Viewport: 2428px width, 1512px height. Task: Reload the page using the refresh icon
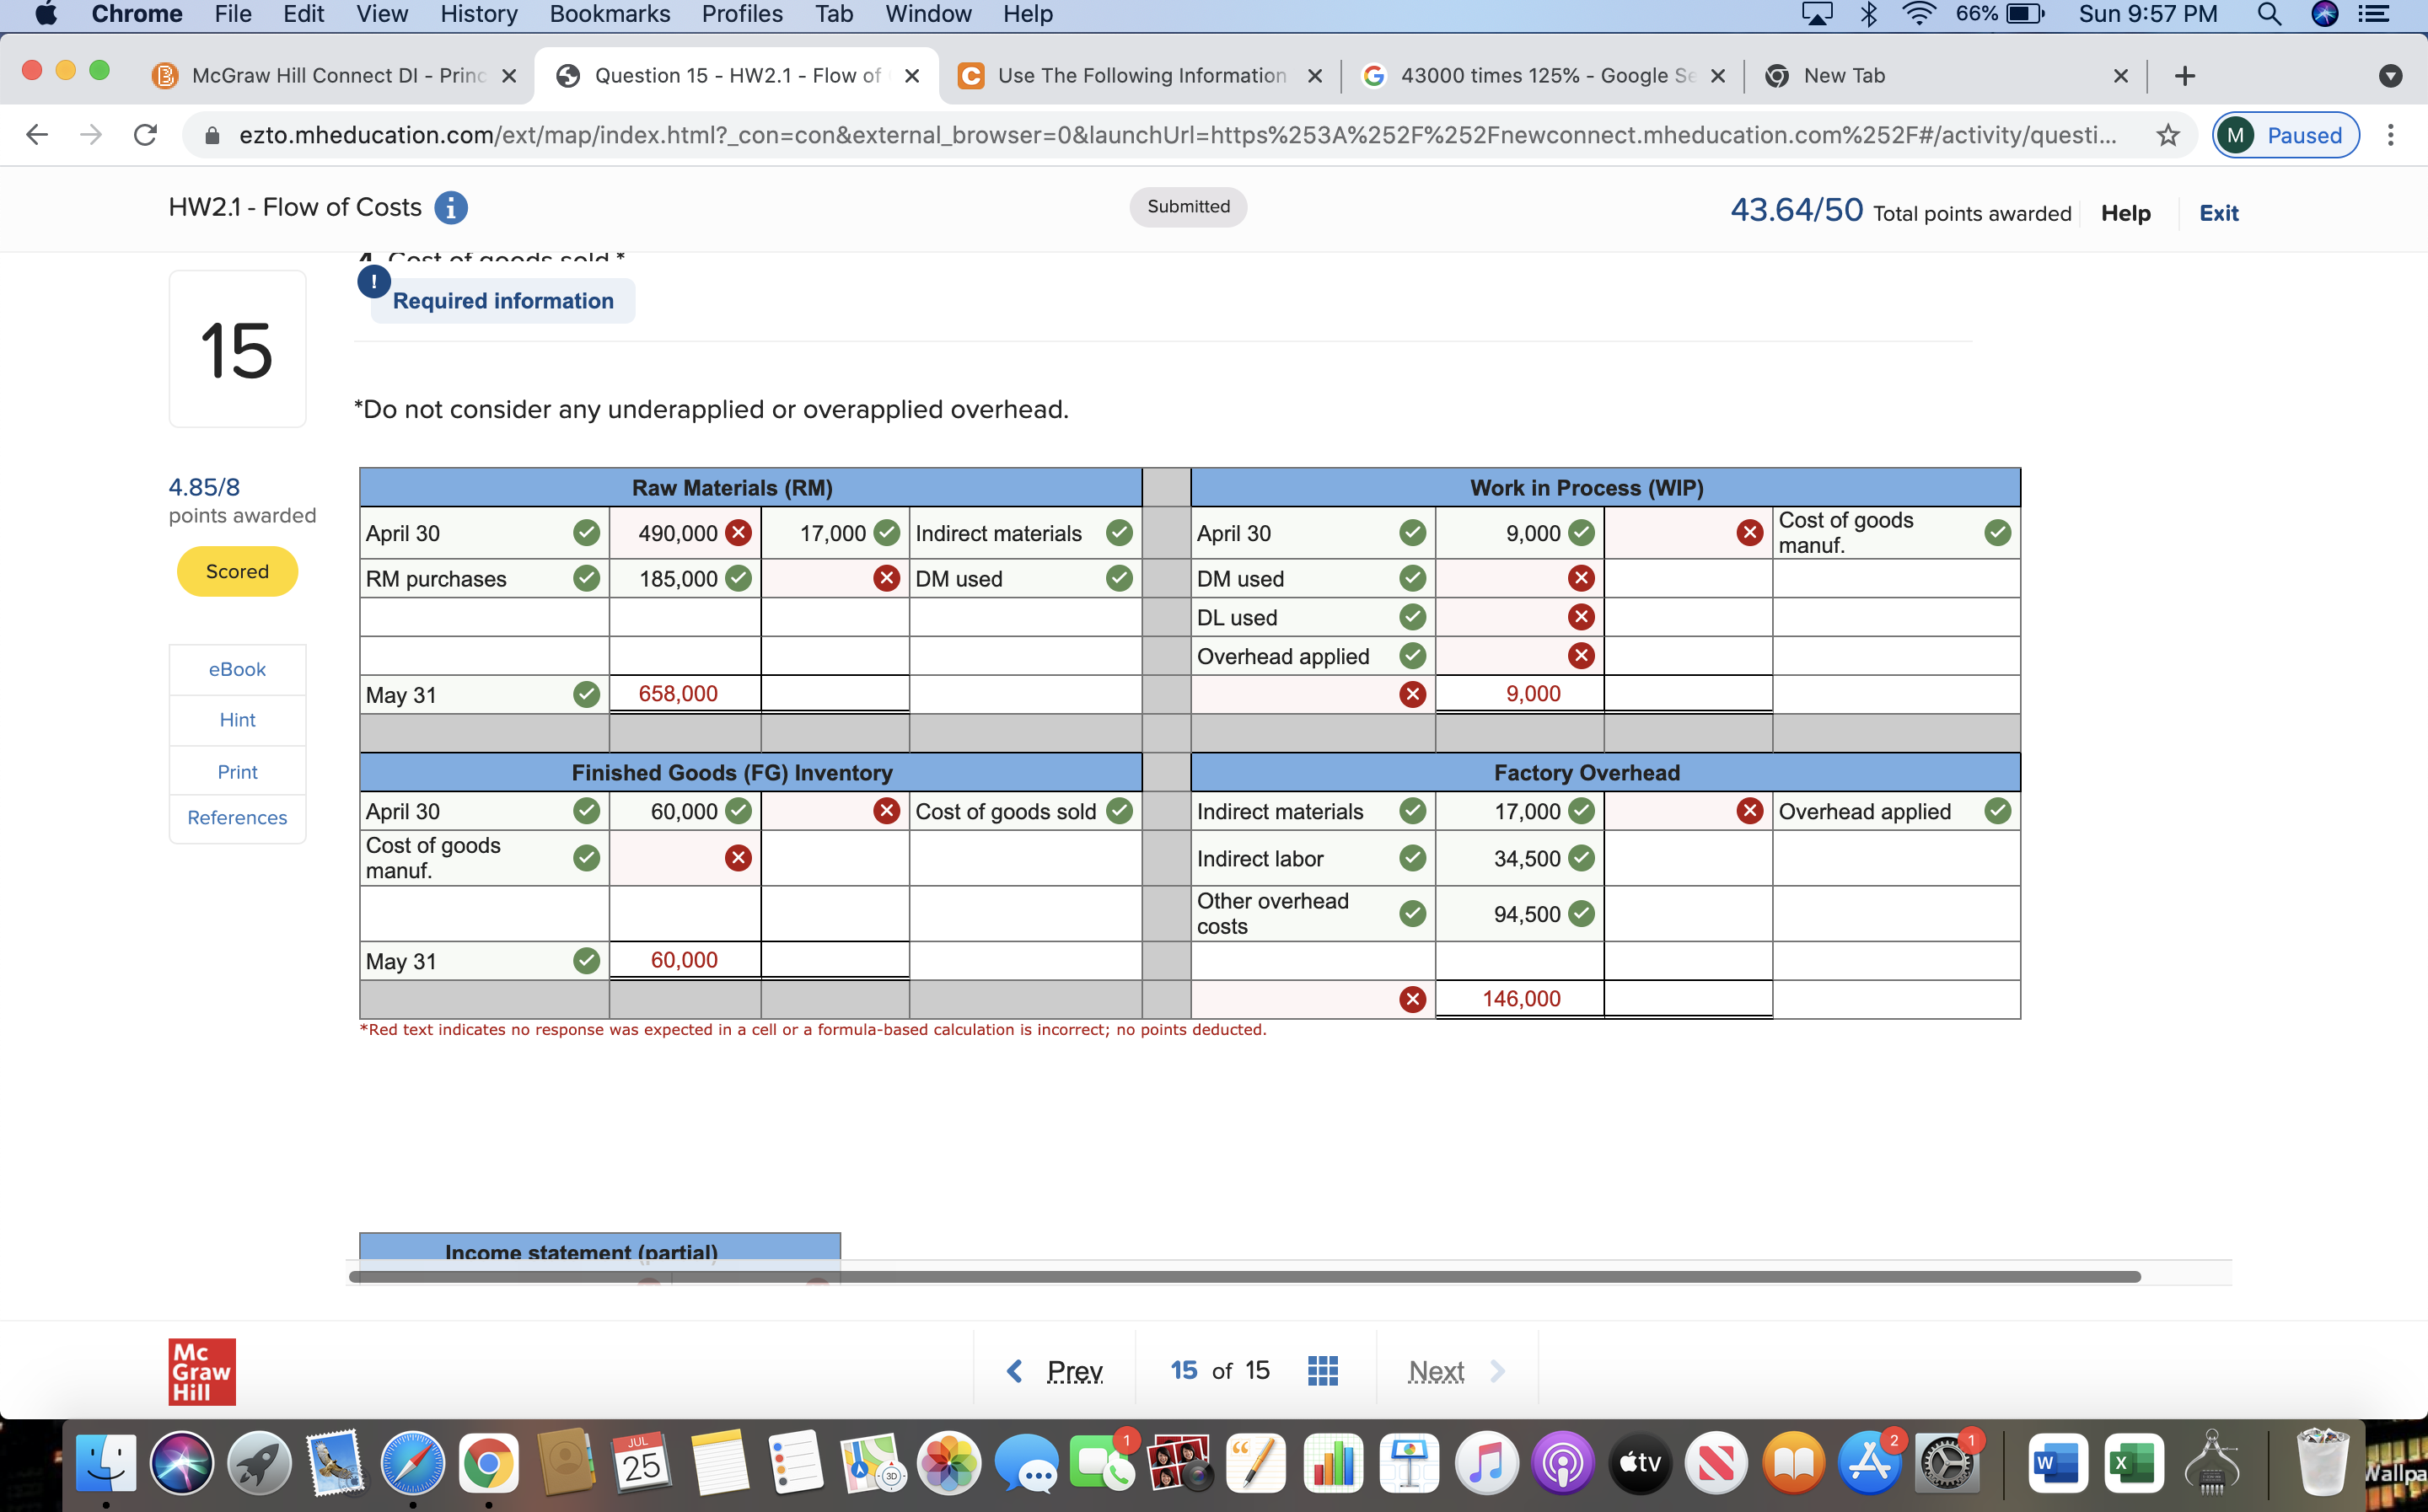click(146, 135)
